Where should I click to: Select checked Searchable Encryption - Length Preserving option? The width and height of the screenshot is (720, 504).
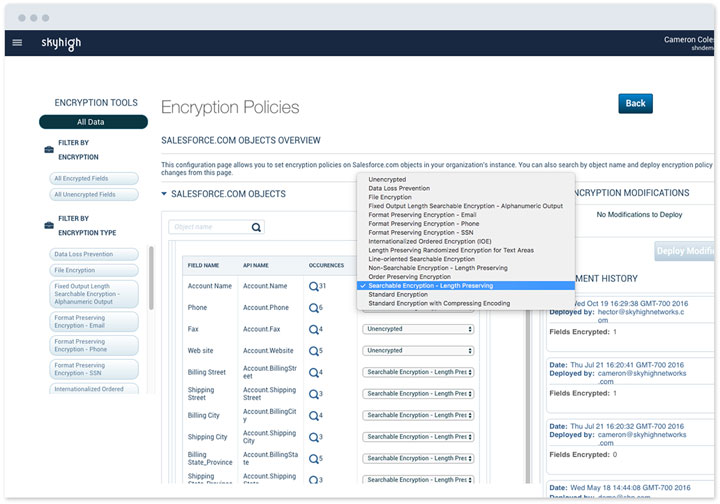click(466, 286)
